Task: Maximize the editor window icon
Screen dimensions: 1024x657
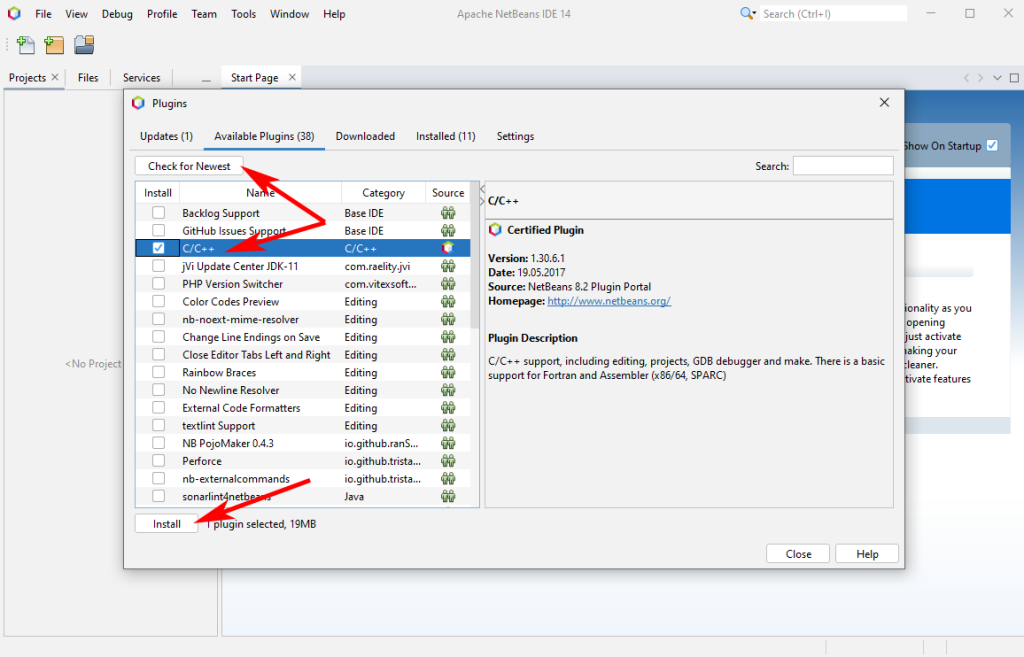Action: click(x=1014, y=78)
